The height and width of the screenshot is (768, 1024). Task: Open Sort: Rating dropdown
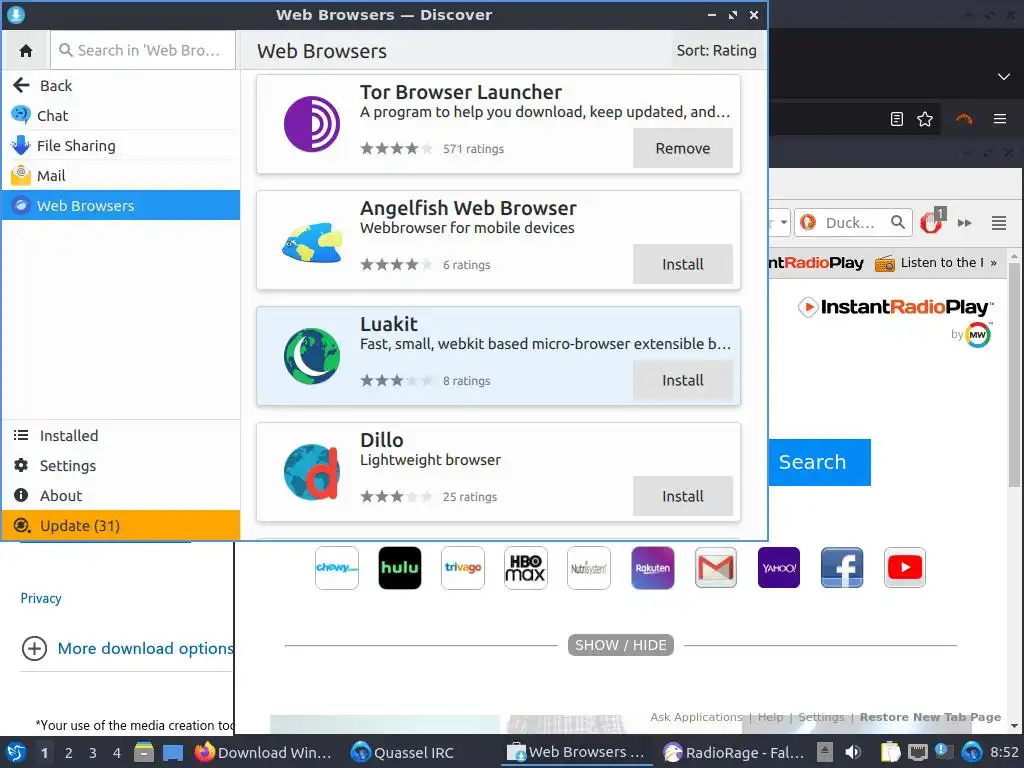[716, 50]
